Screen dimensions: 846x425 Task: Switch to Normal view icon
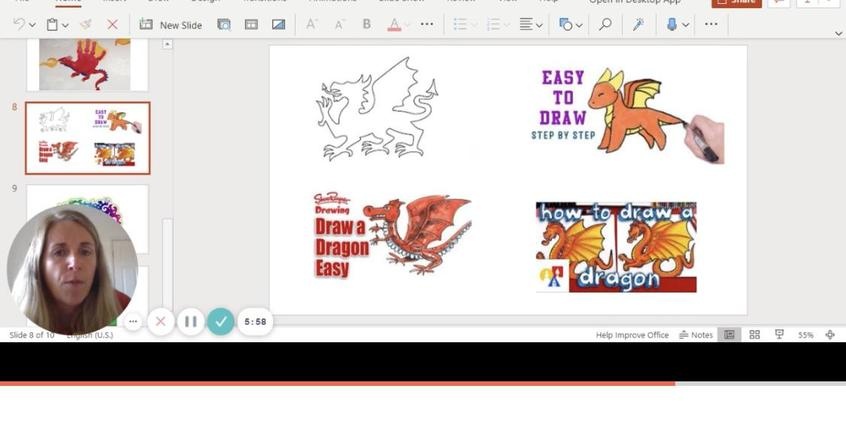click(729, 335)
